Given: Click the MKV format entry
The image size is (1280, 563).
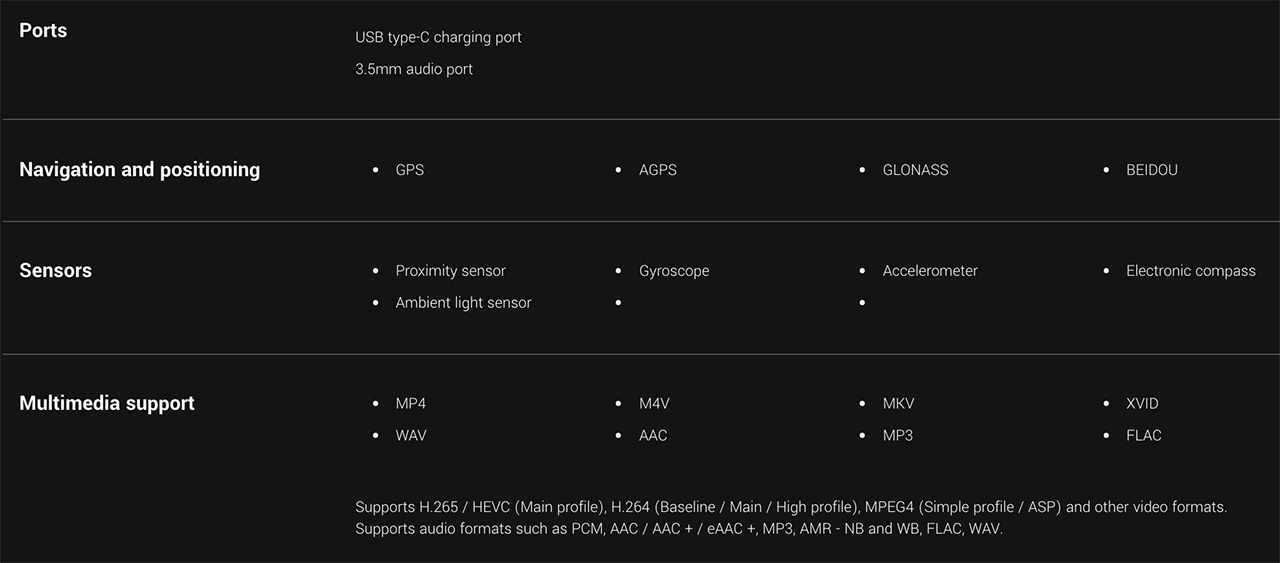Looking at the screenshot, I should (x=898, y=404).
